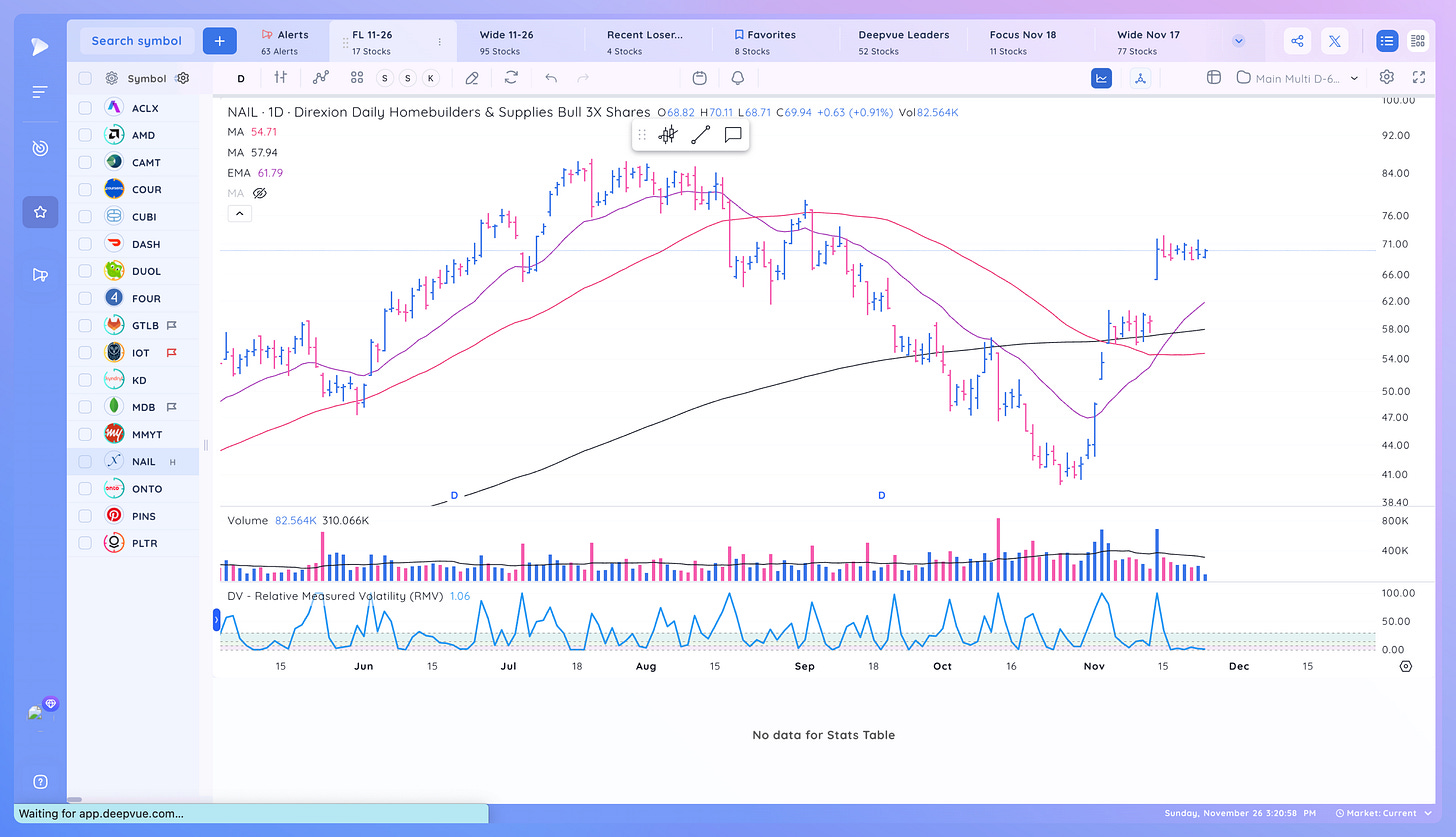Check the PLTR row checkbox
Screen dimensions: 1456x837
tap(85, 543)
